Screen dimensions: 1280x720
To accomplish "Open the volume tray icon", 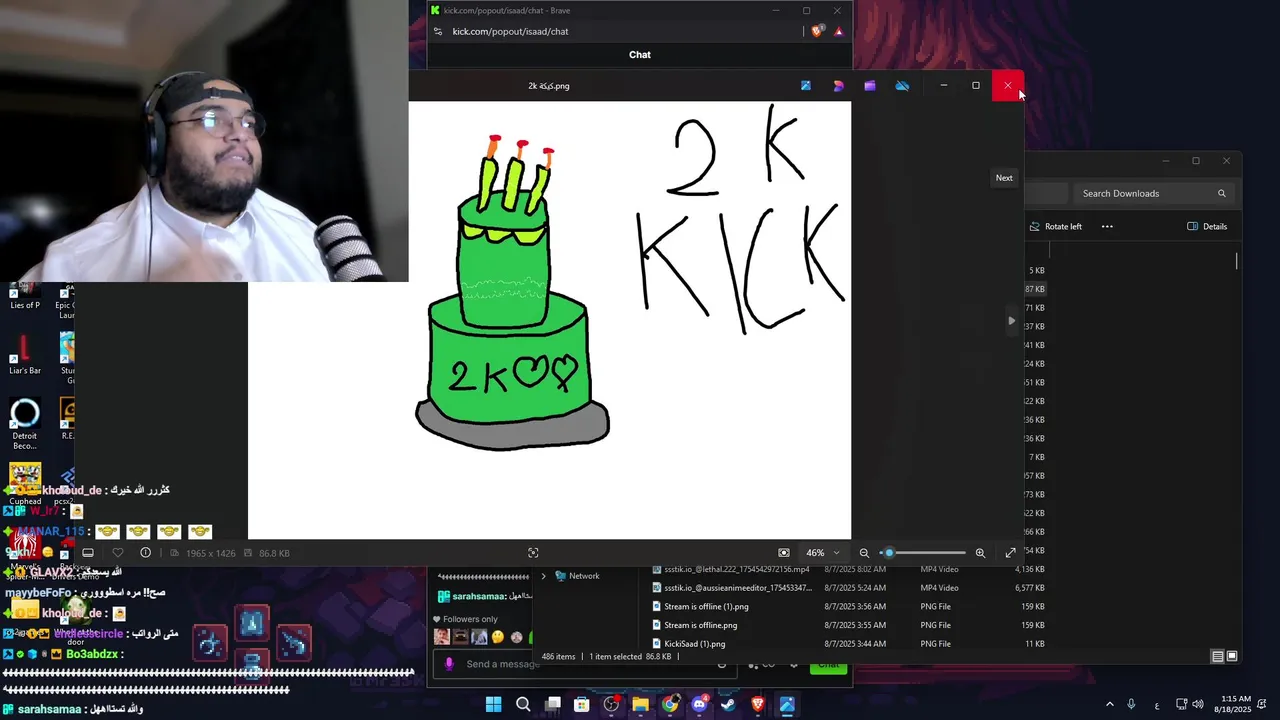I will coord(1198,704).
